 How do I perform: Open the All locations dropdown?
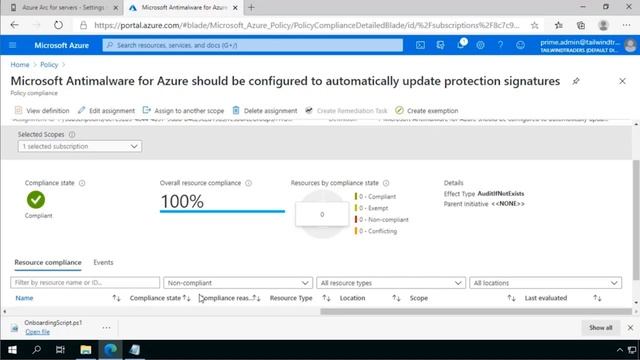tap(546, 283)
